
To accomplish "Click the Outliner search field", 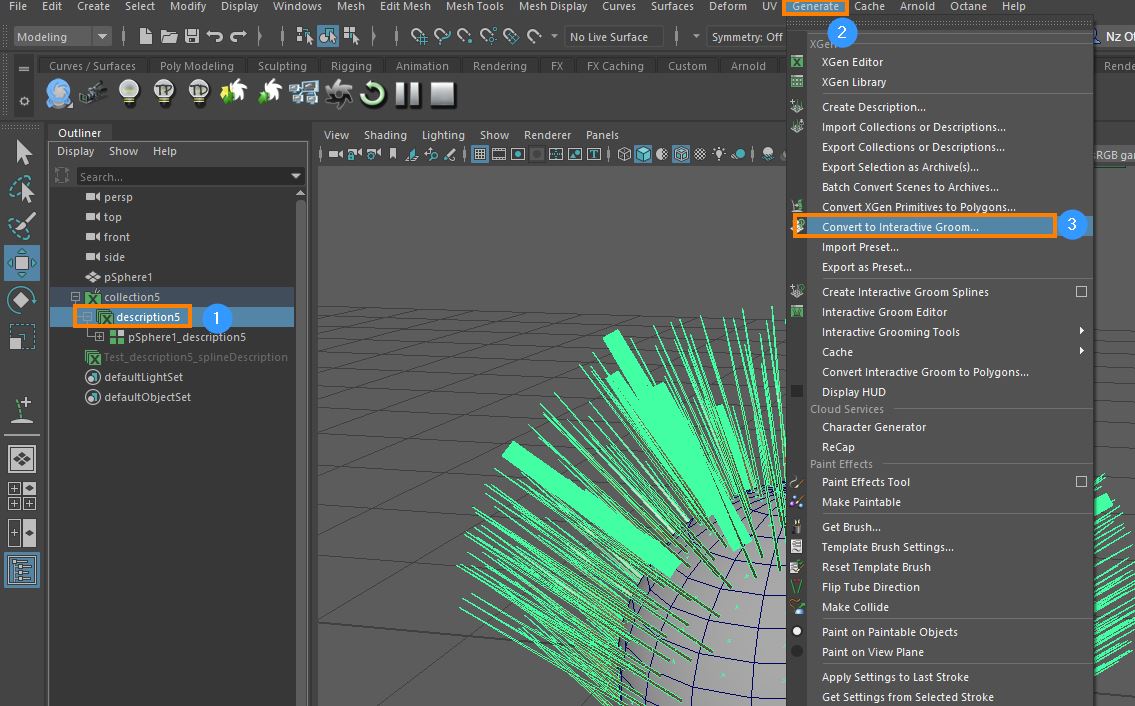I will point(180,177).
